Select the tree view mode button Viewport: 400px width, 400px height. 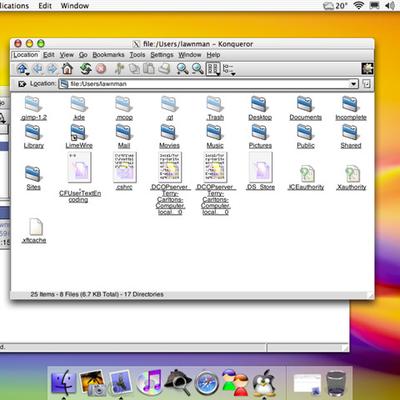click(229, 69)
